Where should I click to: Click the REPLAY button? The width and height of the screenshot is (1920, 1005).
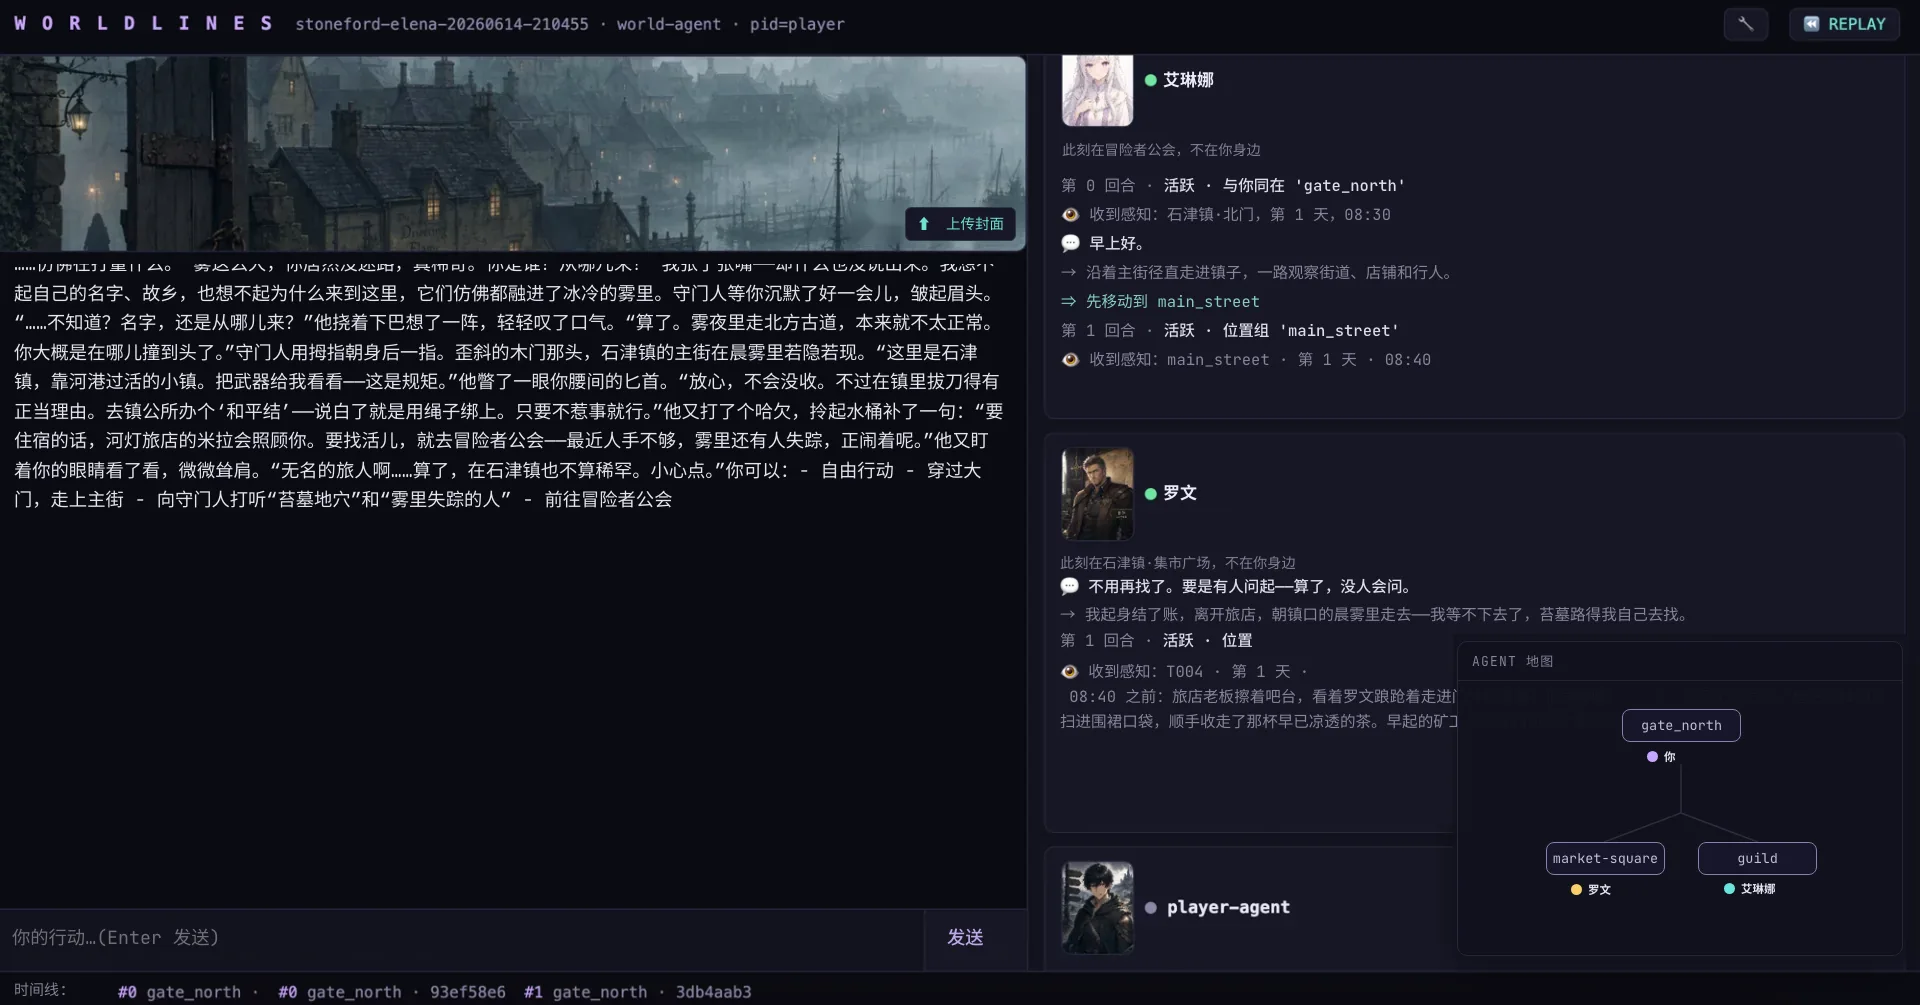click(1845, 24)
